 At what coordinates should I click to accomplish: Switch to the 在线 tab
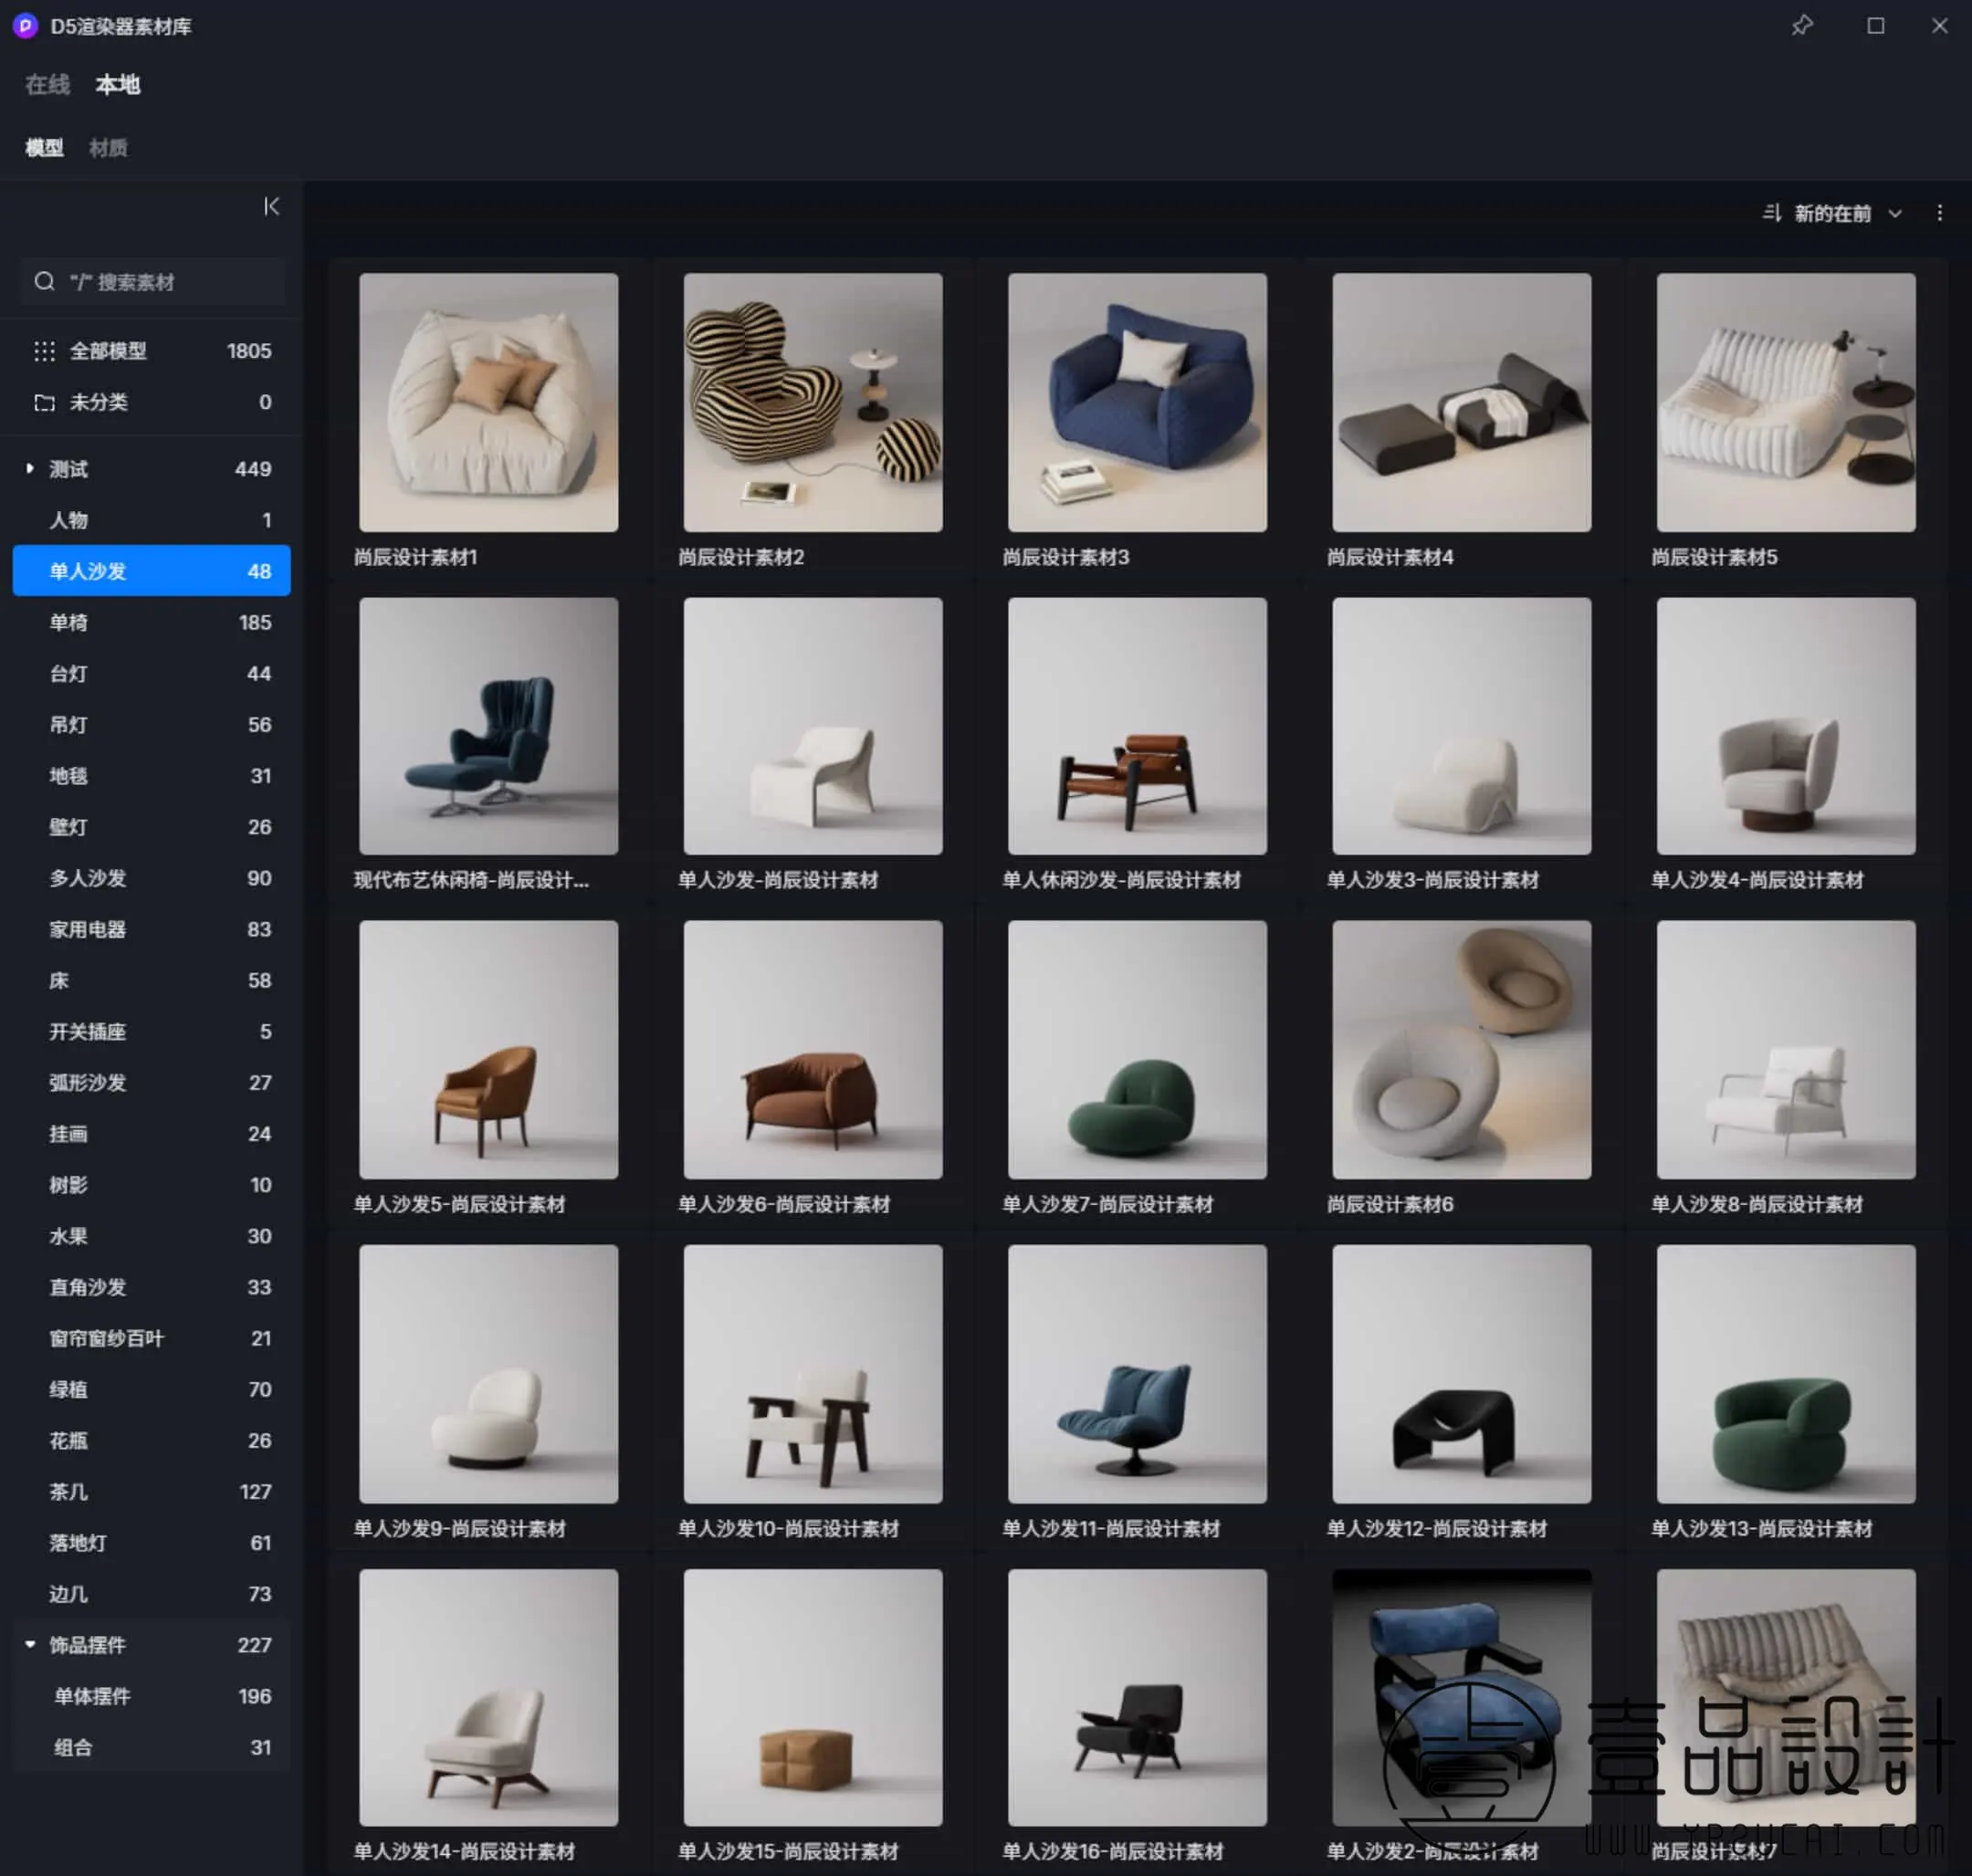pyautogui.click(x=47, y=85)
